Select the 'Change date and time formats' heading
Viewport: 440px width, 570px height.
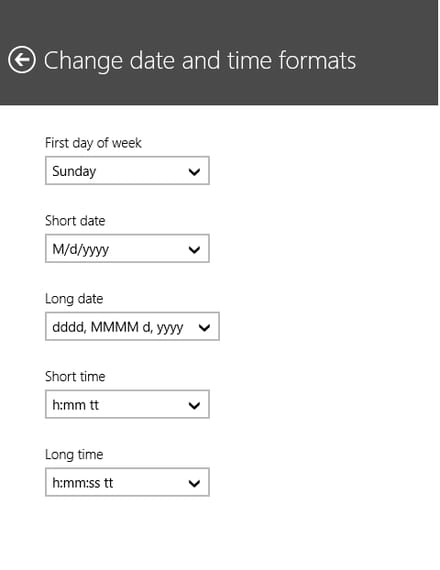click(200, 61)
